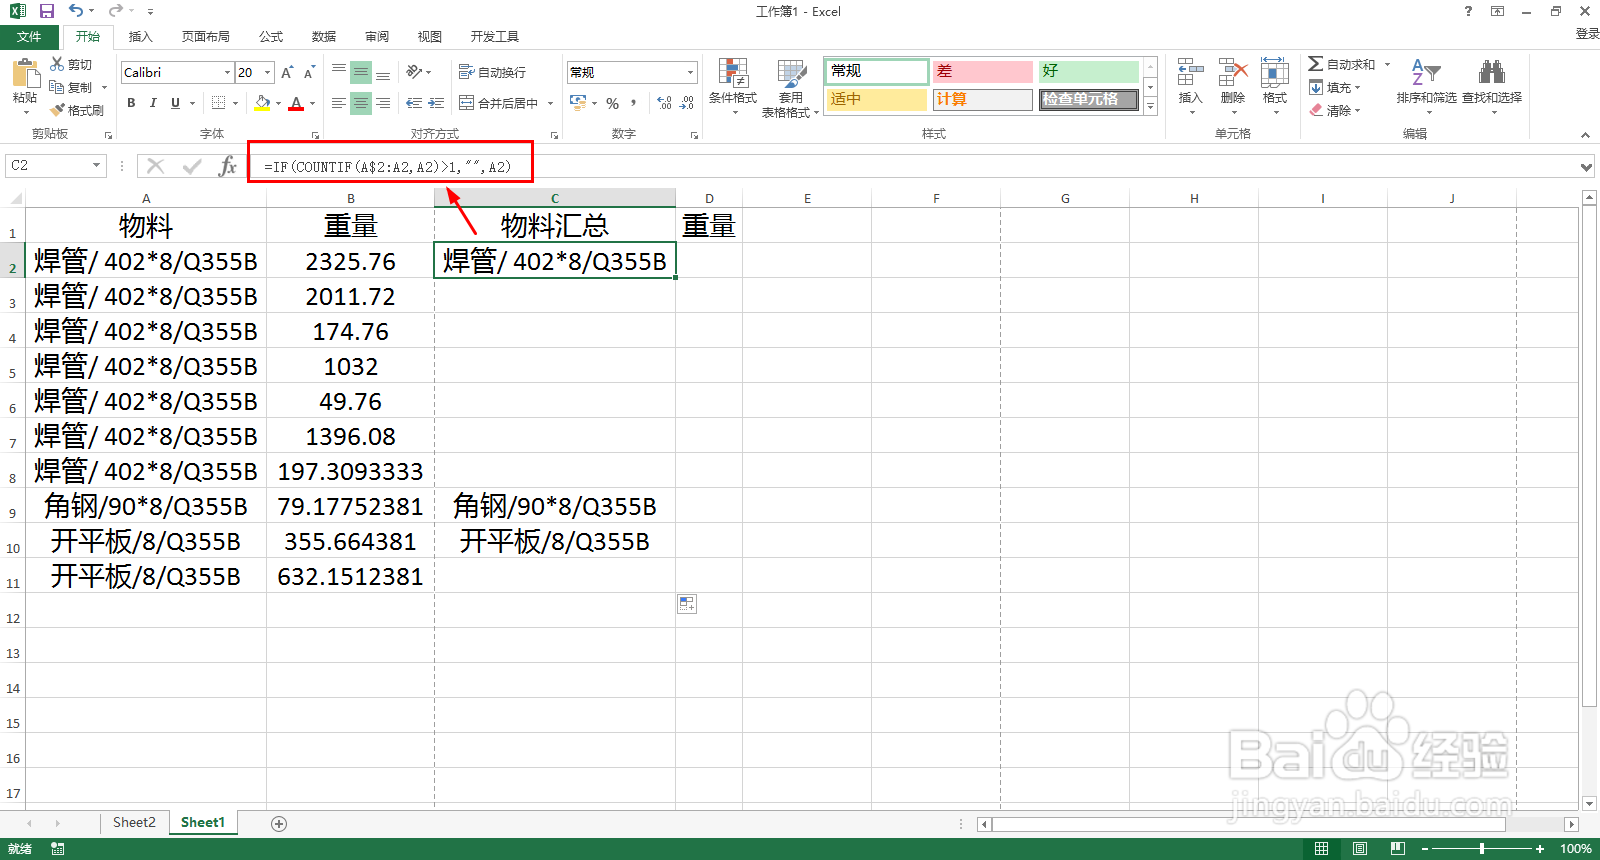The image size is (1600, 860).
Task: Expand the formula bar
Action: coord(1586,167)
